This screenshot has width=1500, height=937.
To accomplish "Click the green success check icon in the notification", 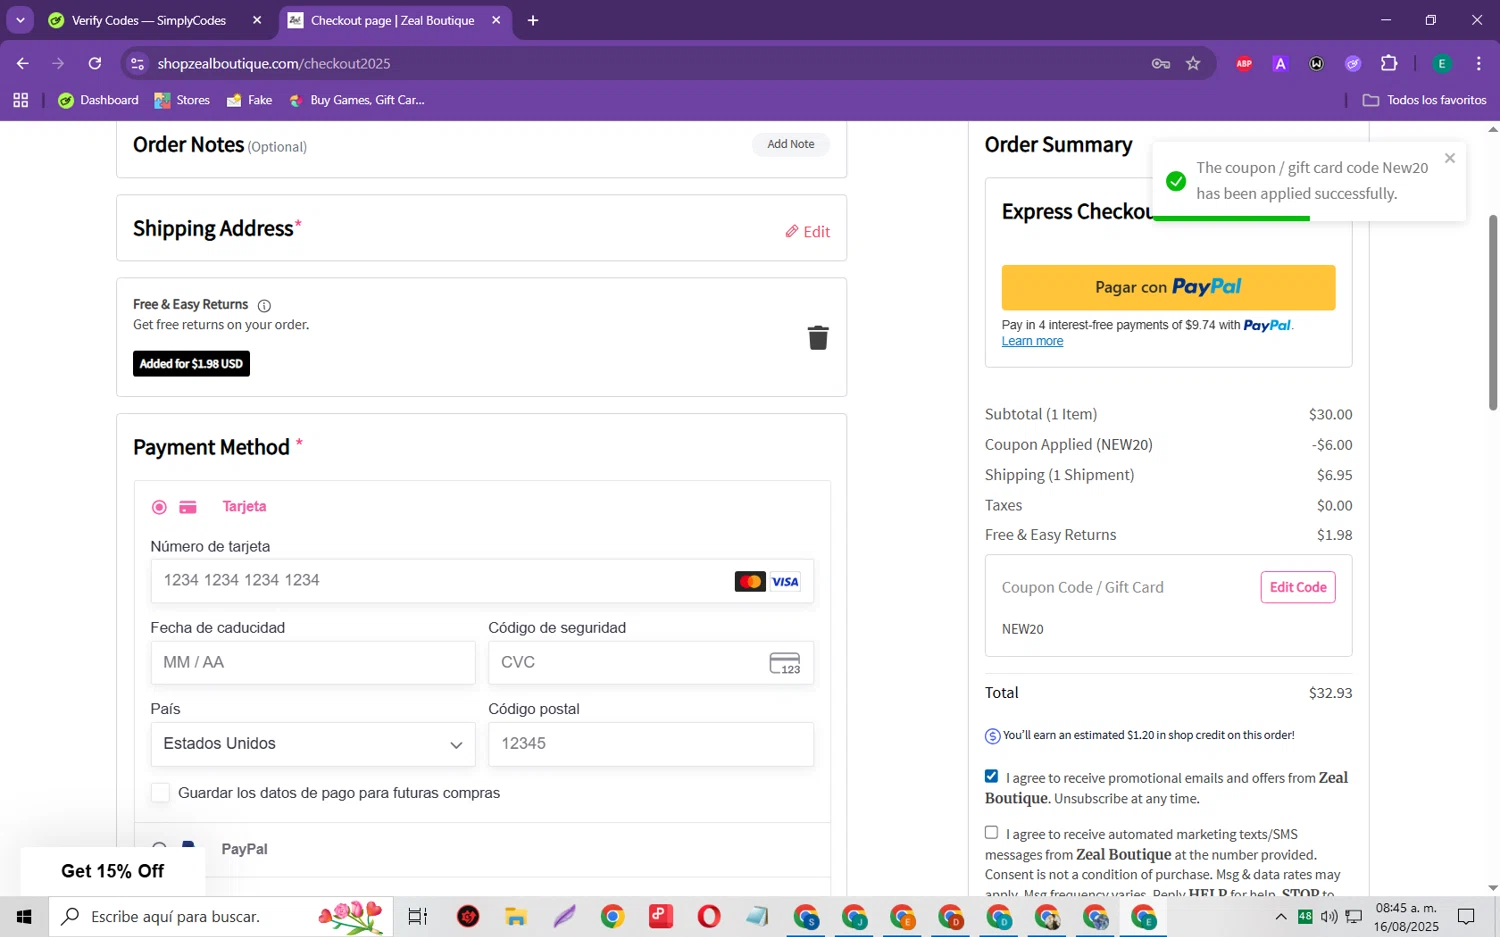I will 1176,181.
